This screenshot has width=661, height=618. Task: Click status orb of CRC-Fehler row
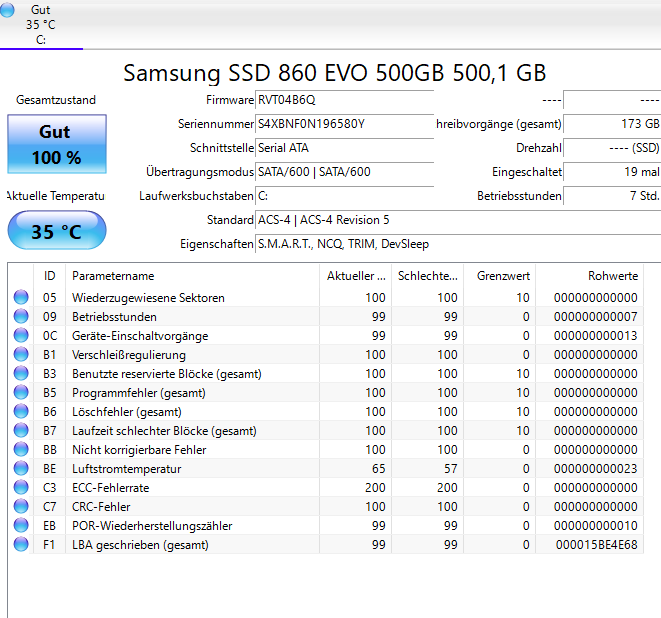pyautogui.click(x=21, y=506)
